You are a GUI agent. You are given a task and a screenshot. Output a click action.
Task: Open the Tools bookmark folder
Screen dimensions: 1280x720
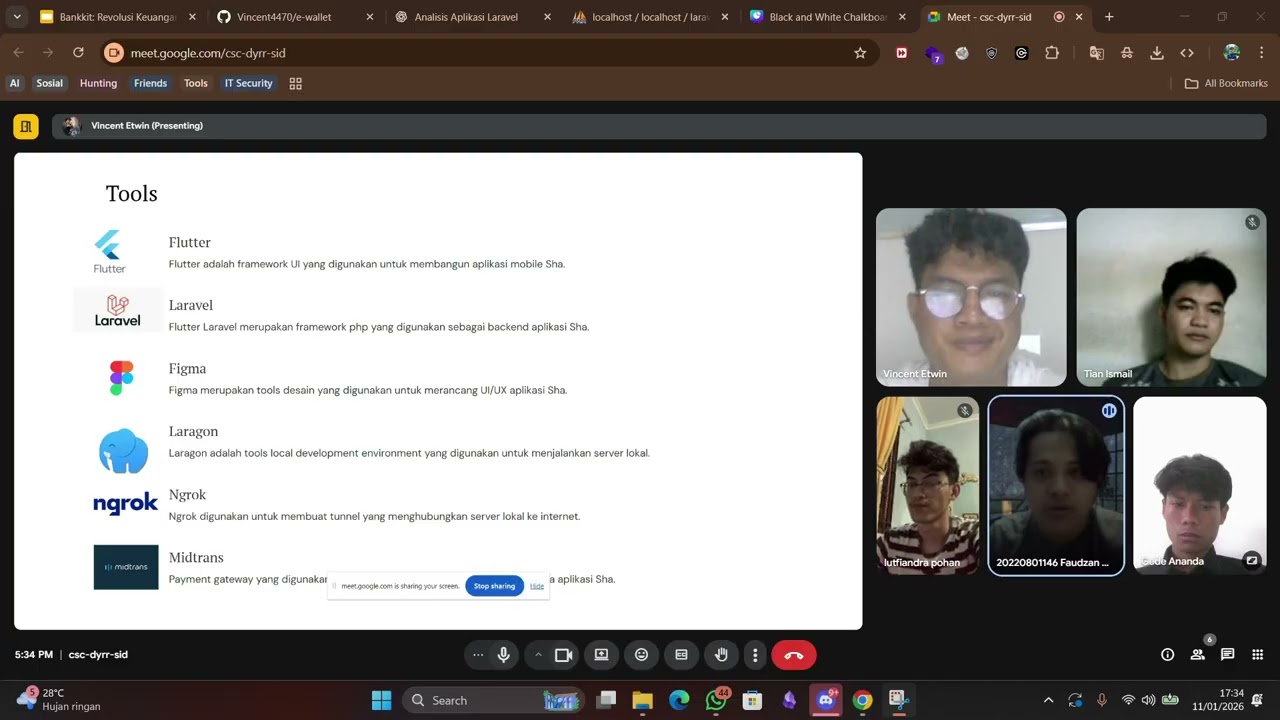pos(196,83)
